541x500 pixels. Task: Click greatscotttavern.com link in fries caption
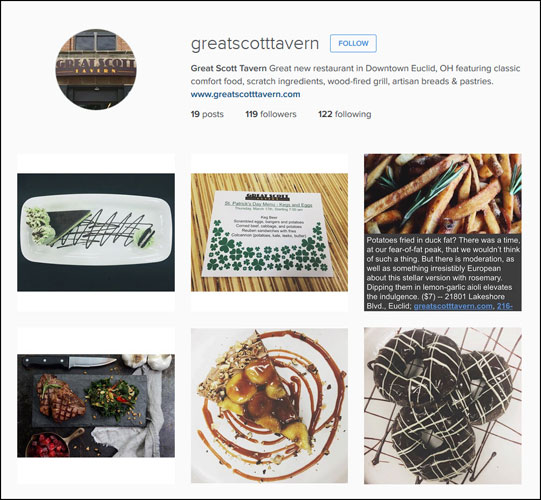453,306
